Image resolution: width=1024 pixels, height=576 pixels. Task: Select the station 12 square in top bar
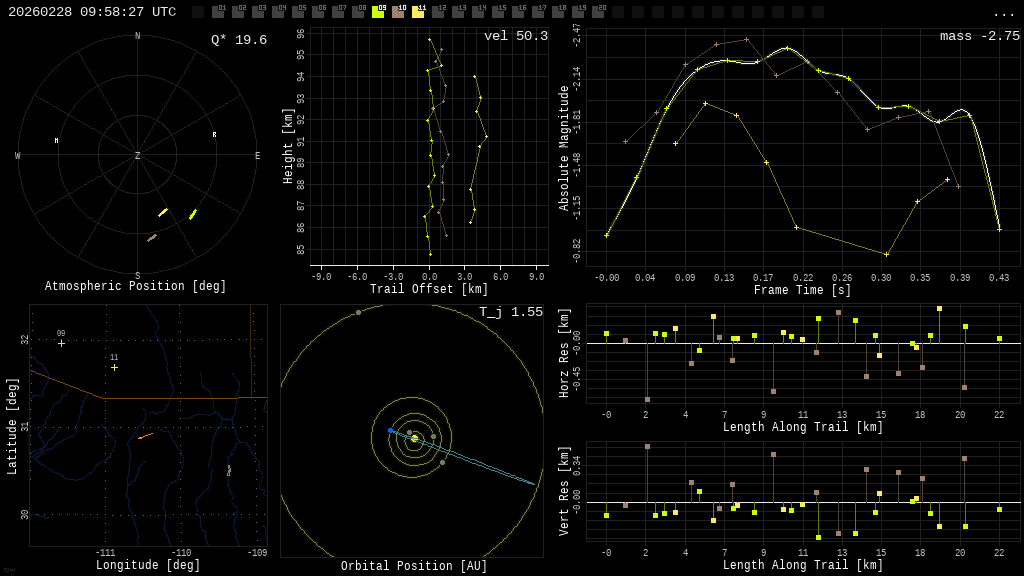click(438, 12)
